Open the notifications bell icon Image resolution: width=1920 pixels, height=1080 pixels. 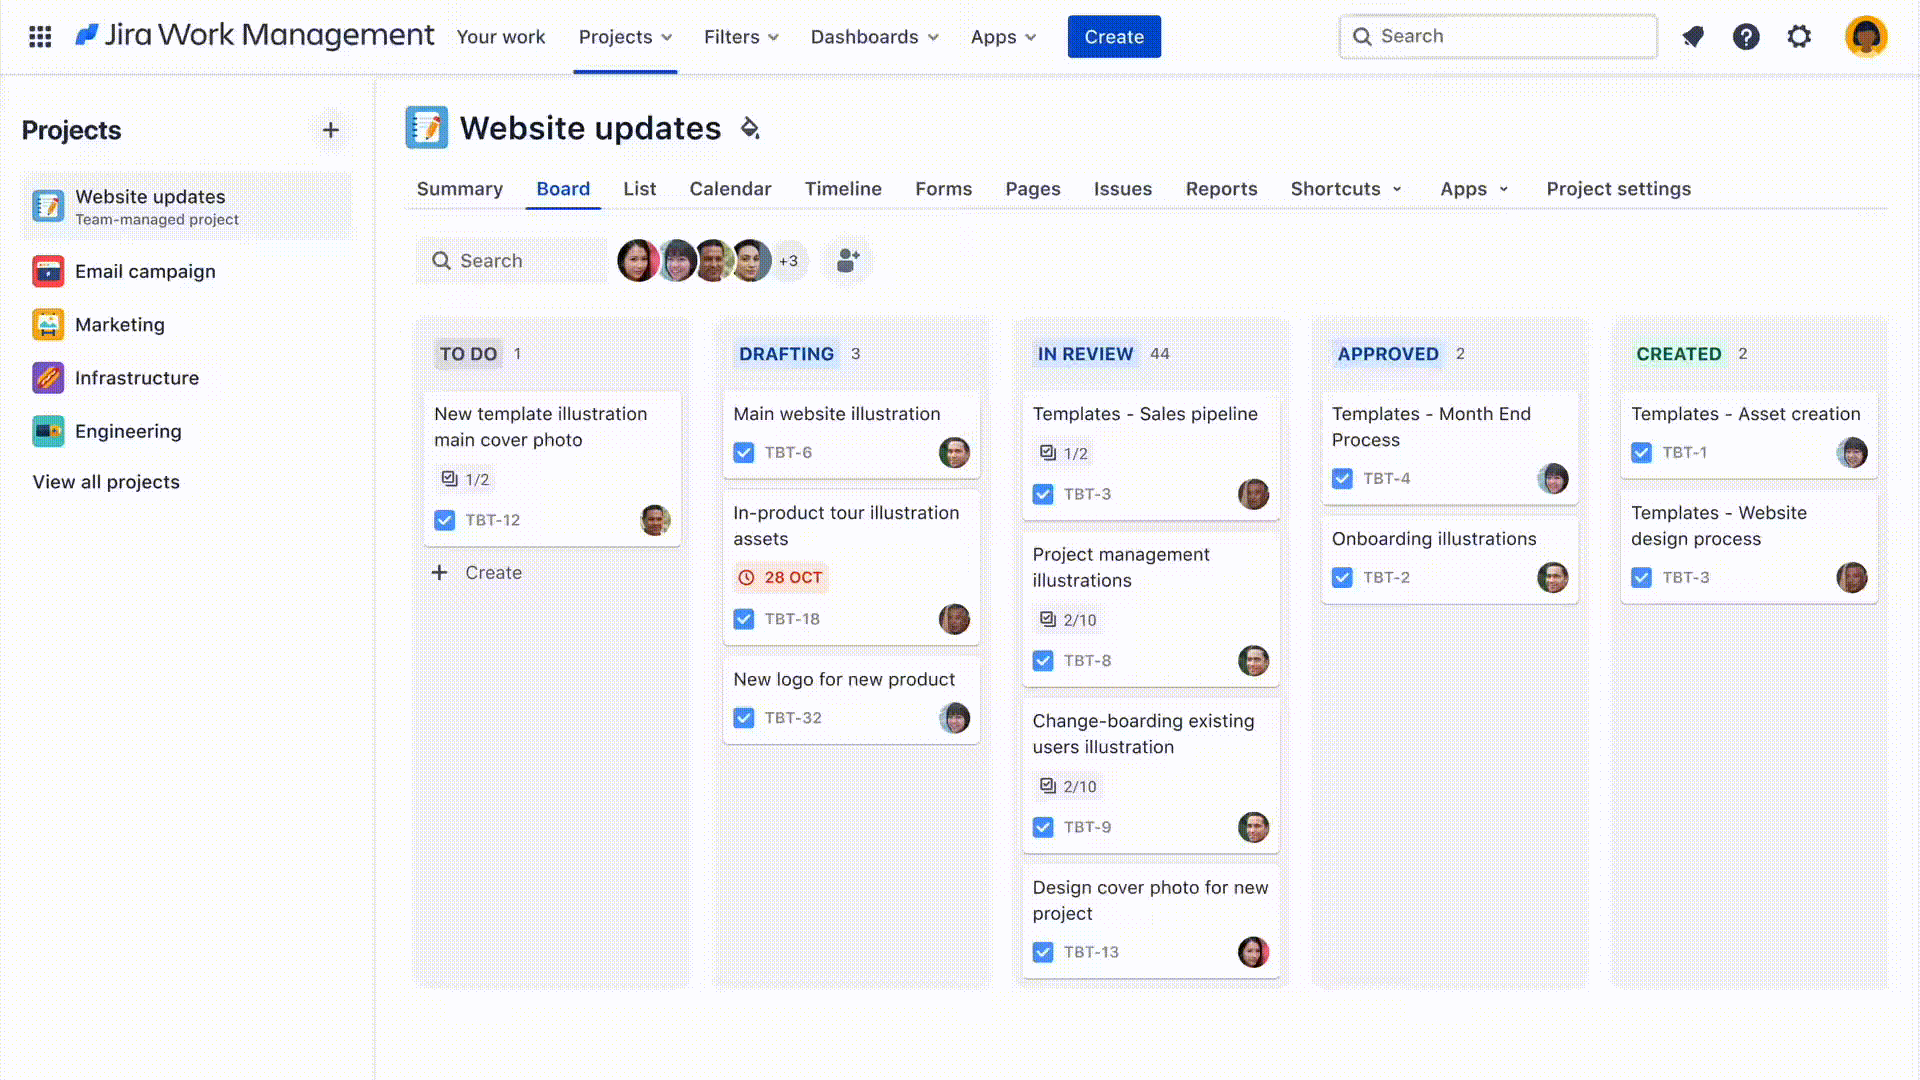click(x=1693, y=37)
